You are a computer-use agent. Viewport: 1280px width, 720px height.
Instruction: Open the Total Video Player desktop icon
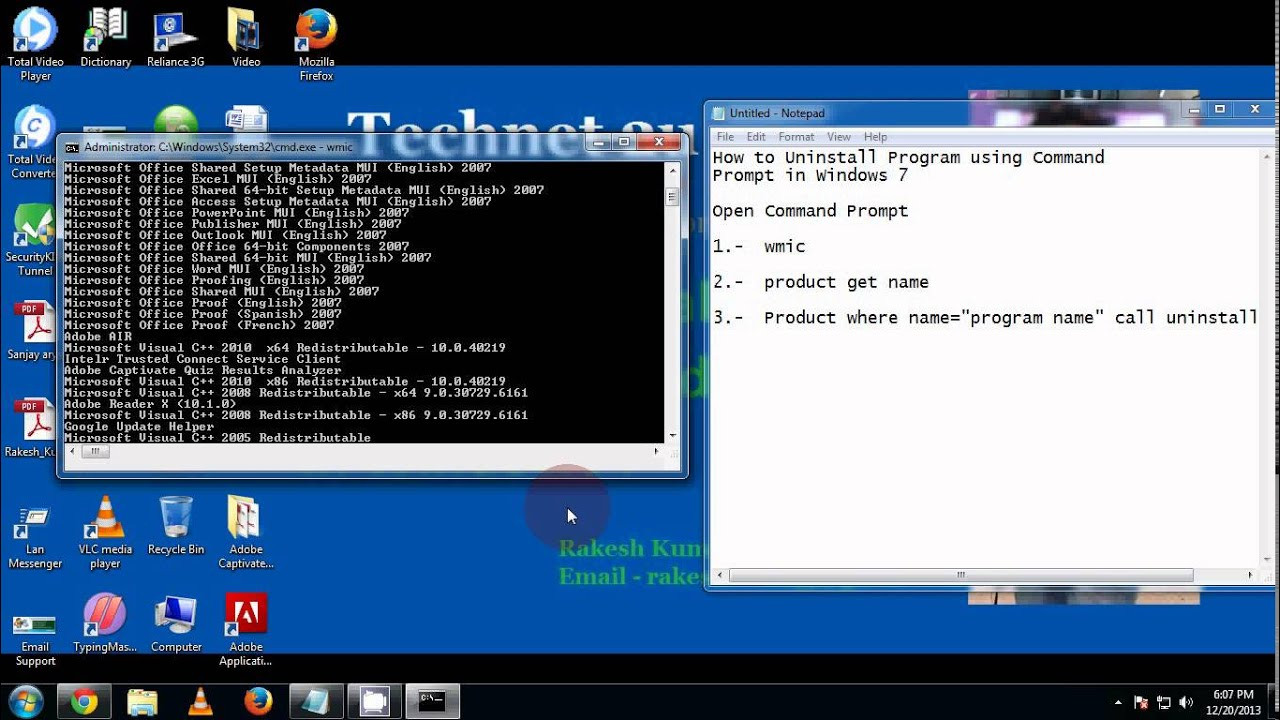(35, 44)
